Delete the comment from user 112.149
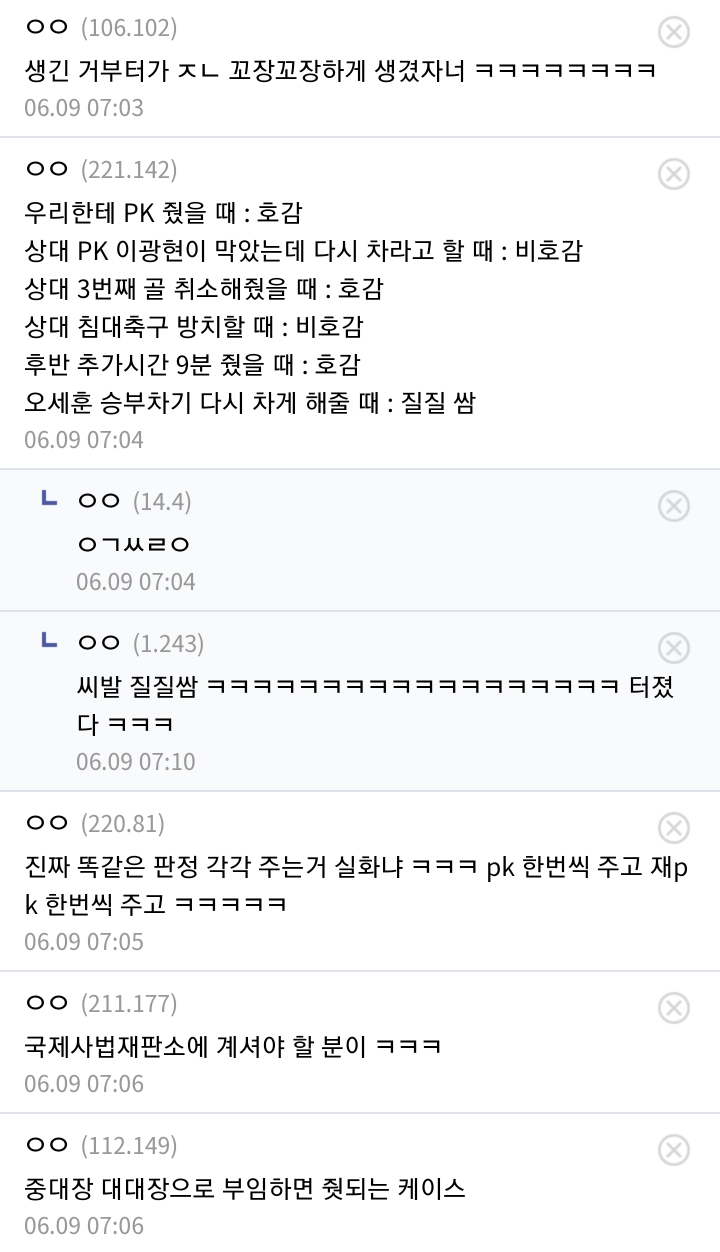Viewport: 720px width, 1252px height. tap(674, 1150)
